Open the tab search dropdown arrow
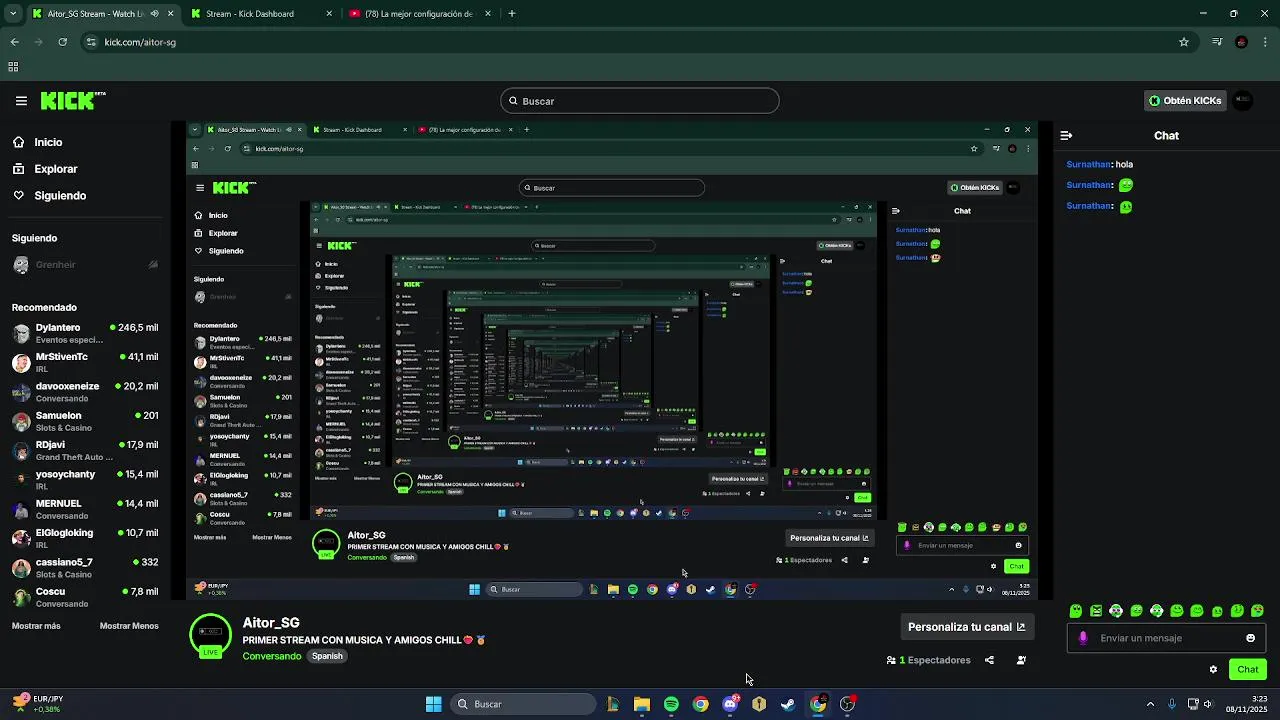The height and width of the screenshot is (720, 1280). coord(13,14)
